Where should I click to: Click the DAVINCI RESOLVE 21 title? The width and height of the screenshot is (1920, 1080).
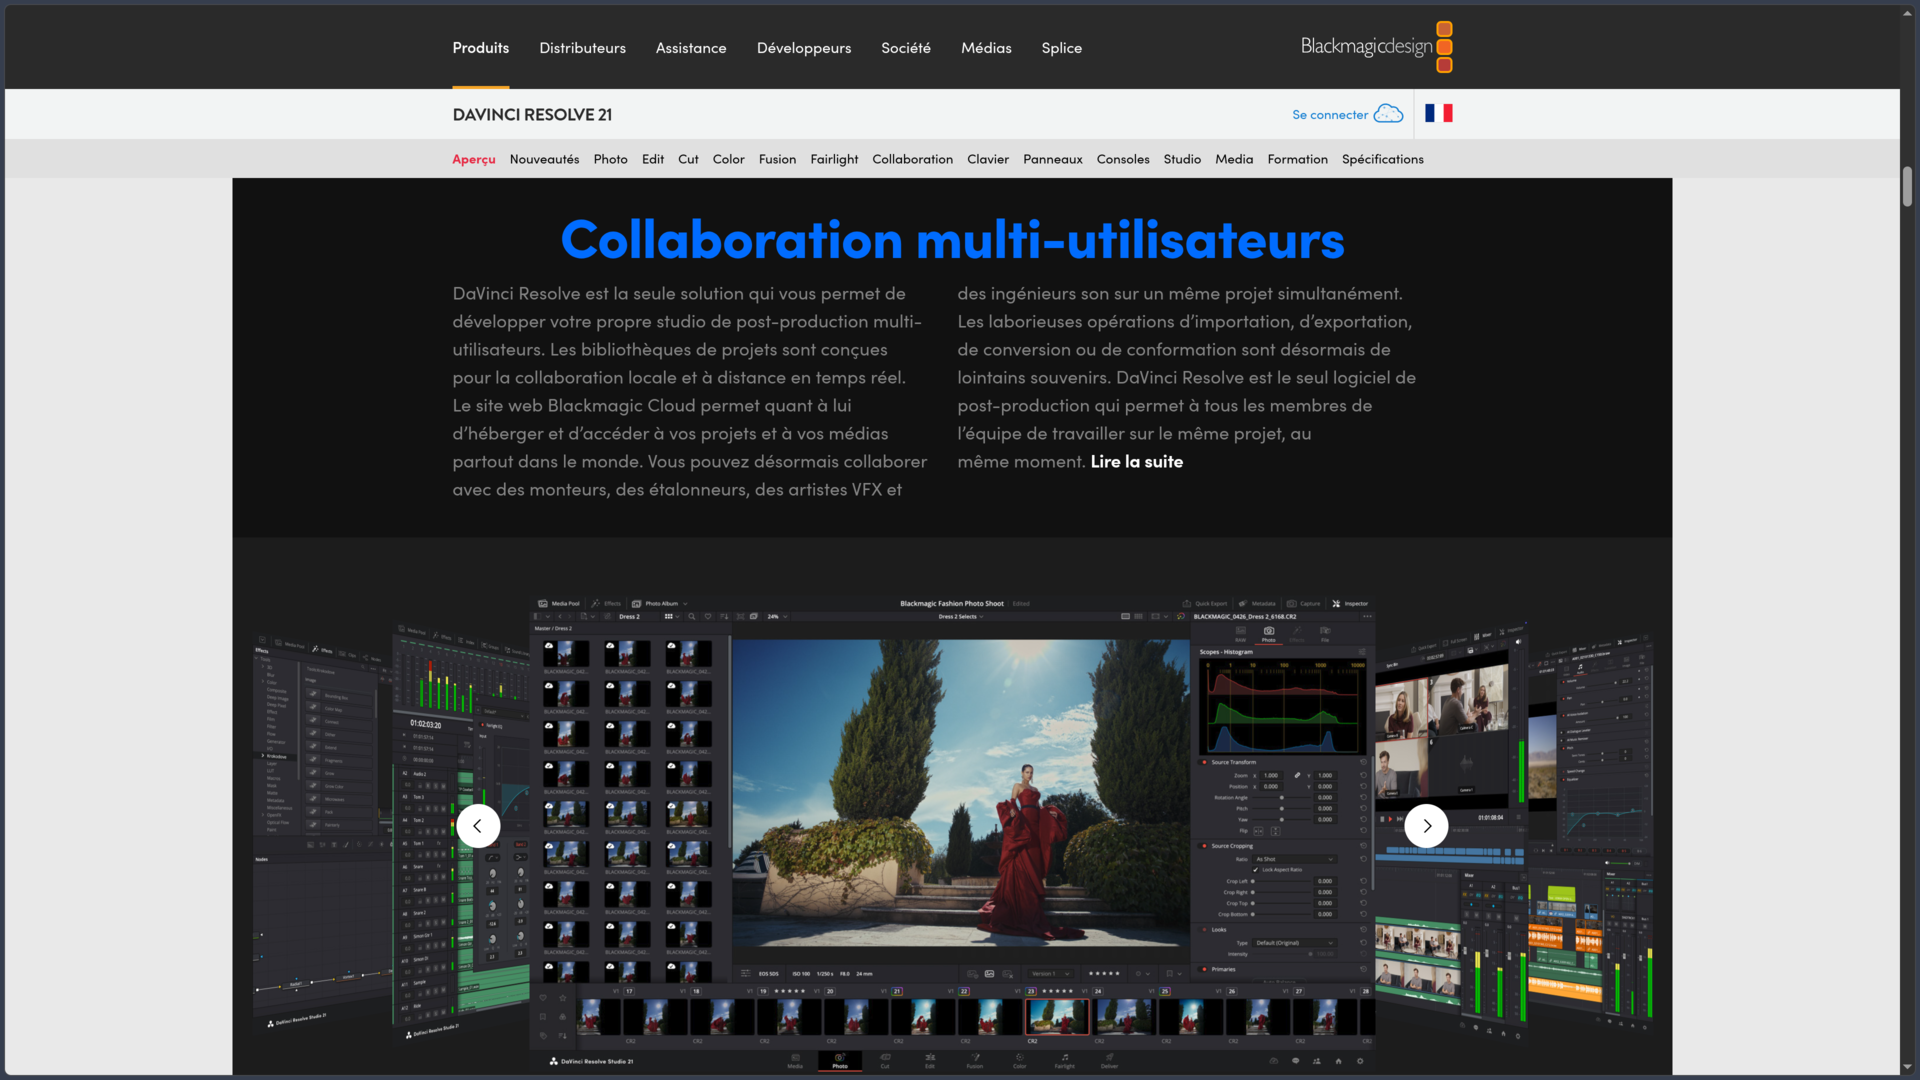532,114
